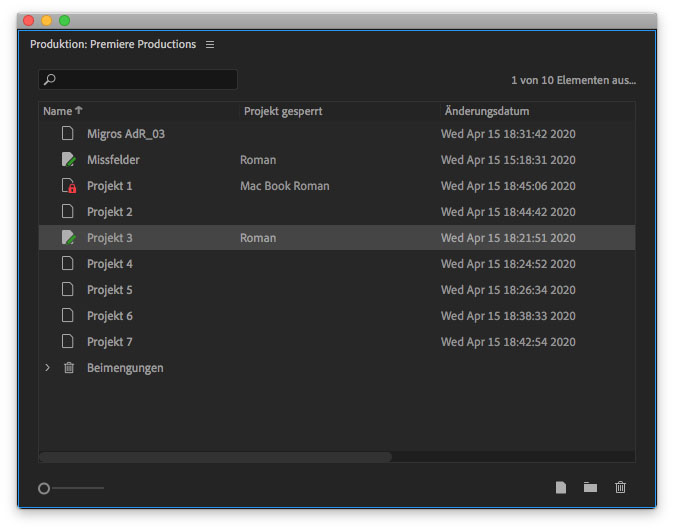Click the zoom slider handle
Image resolution: width=674 pixels, height=530 pixels.
click(44, 488)
